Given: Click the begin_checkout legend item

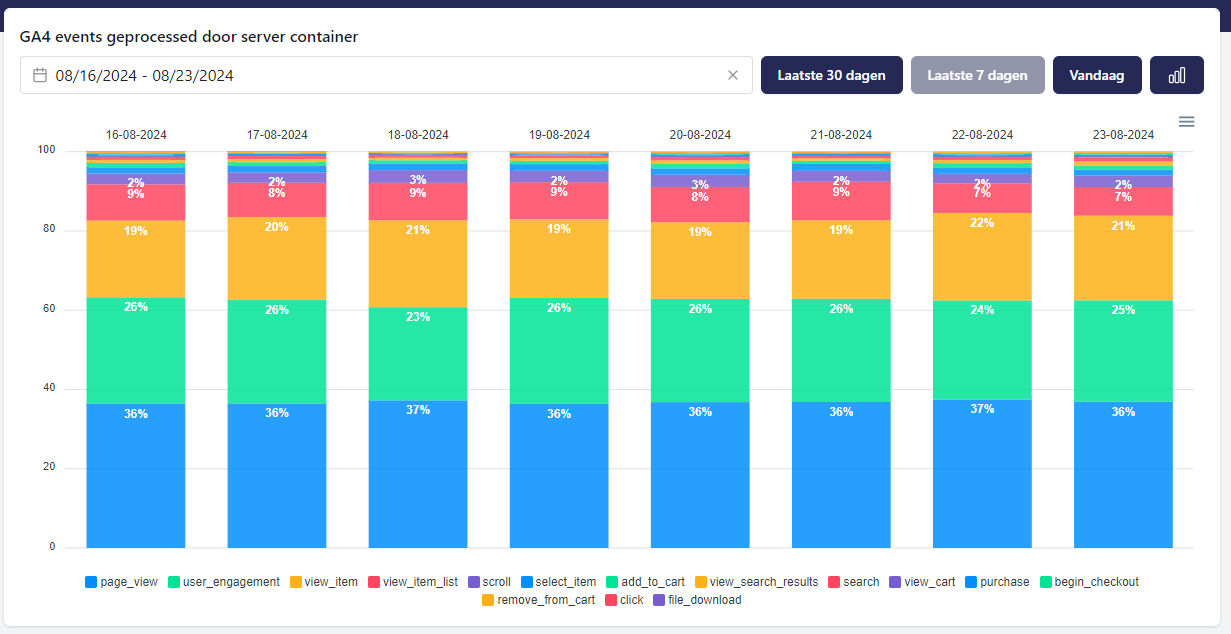Looking at the screenshot, I should click(x=1096, y=582).
